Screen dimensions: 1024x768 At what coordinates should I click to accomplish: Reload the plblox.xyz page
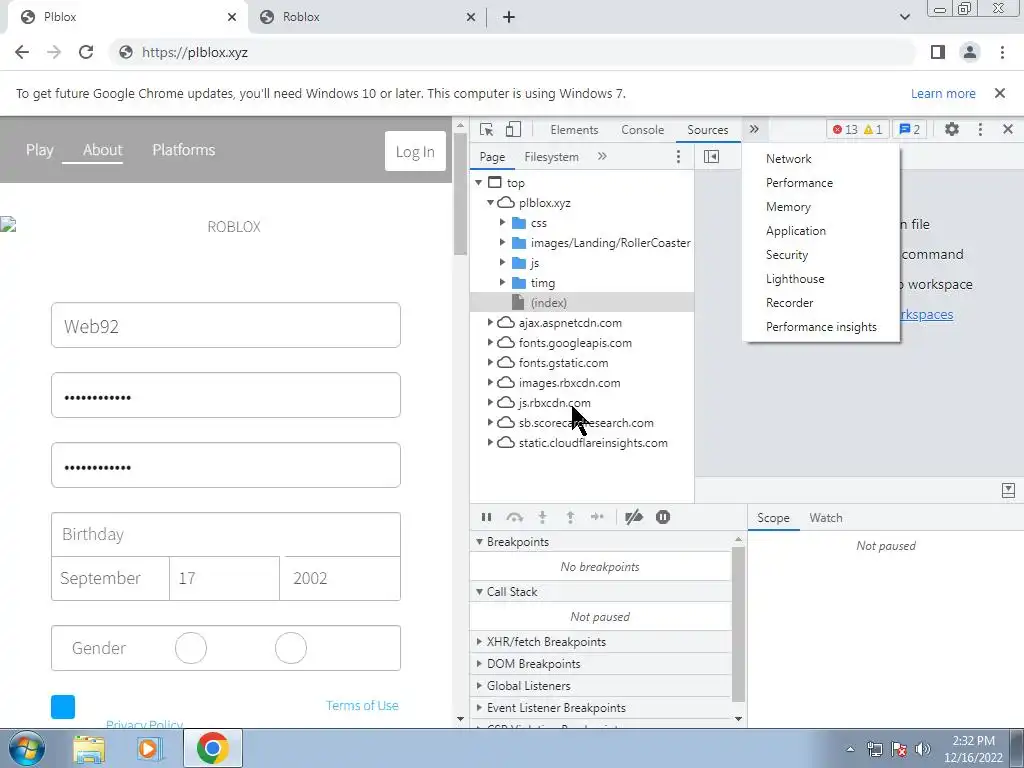click(x=86, y=52)
